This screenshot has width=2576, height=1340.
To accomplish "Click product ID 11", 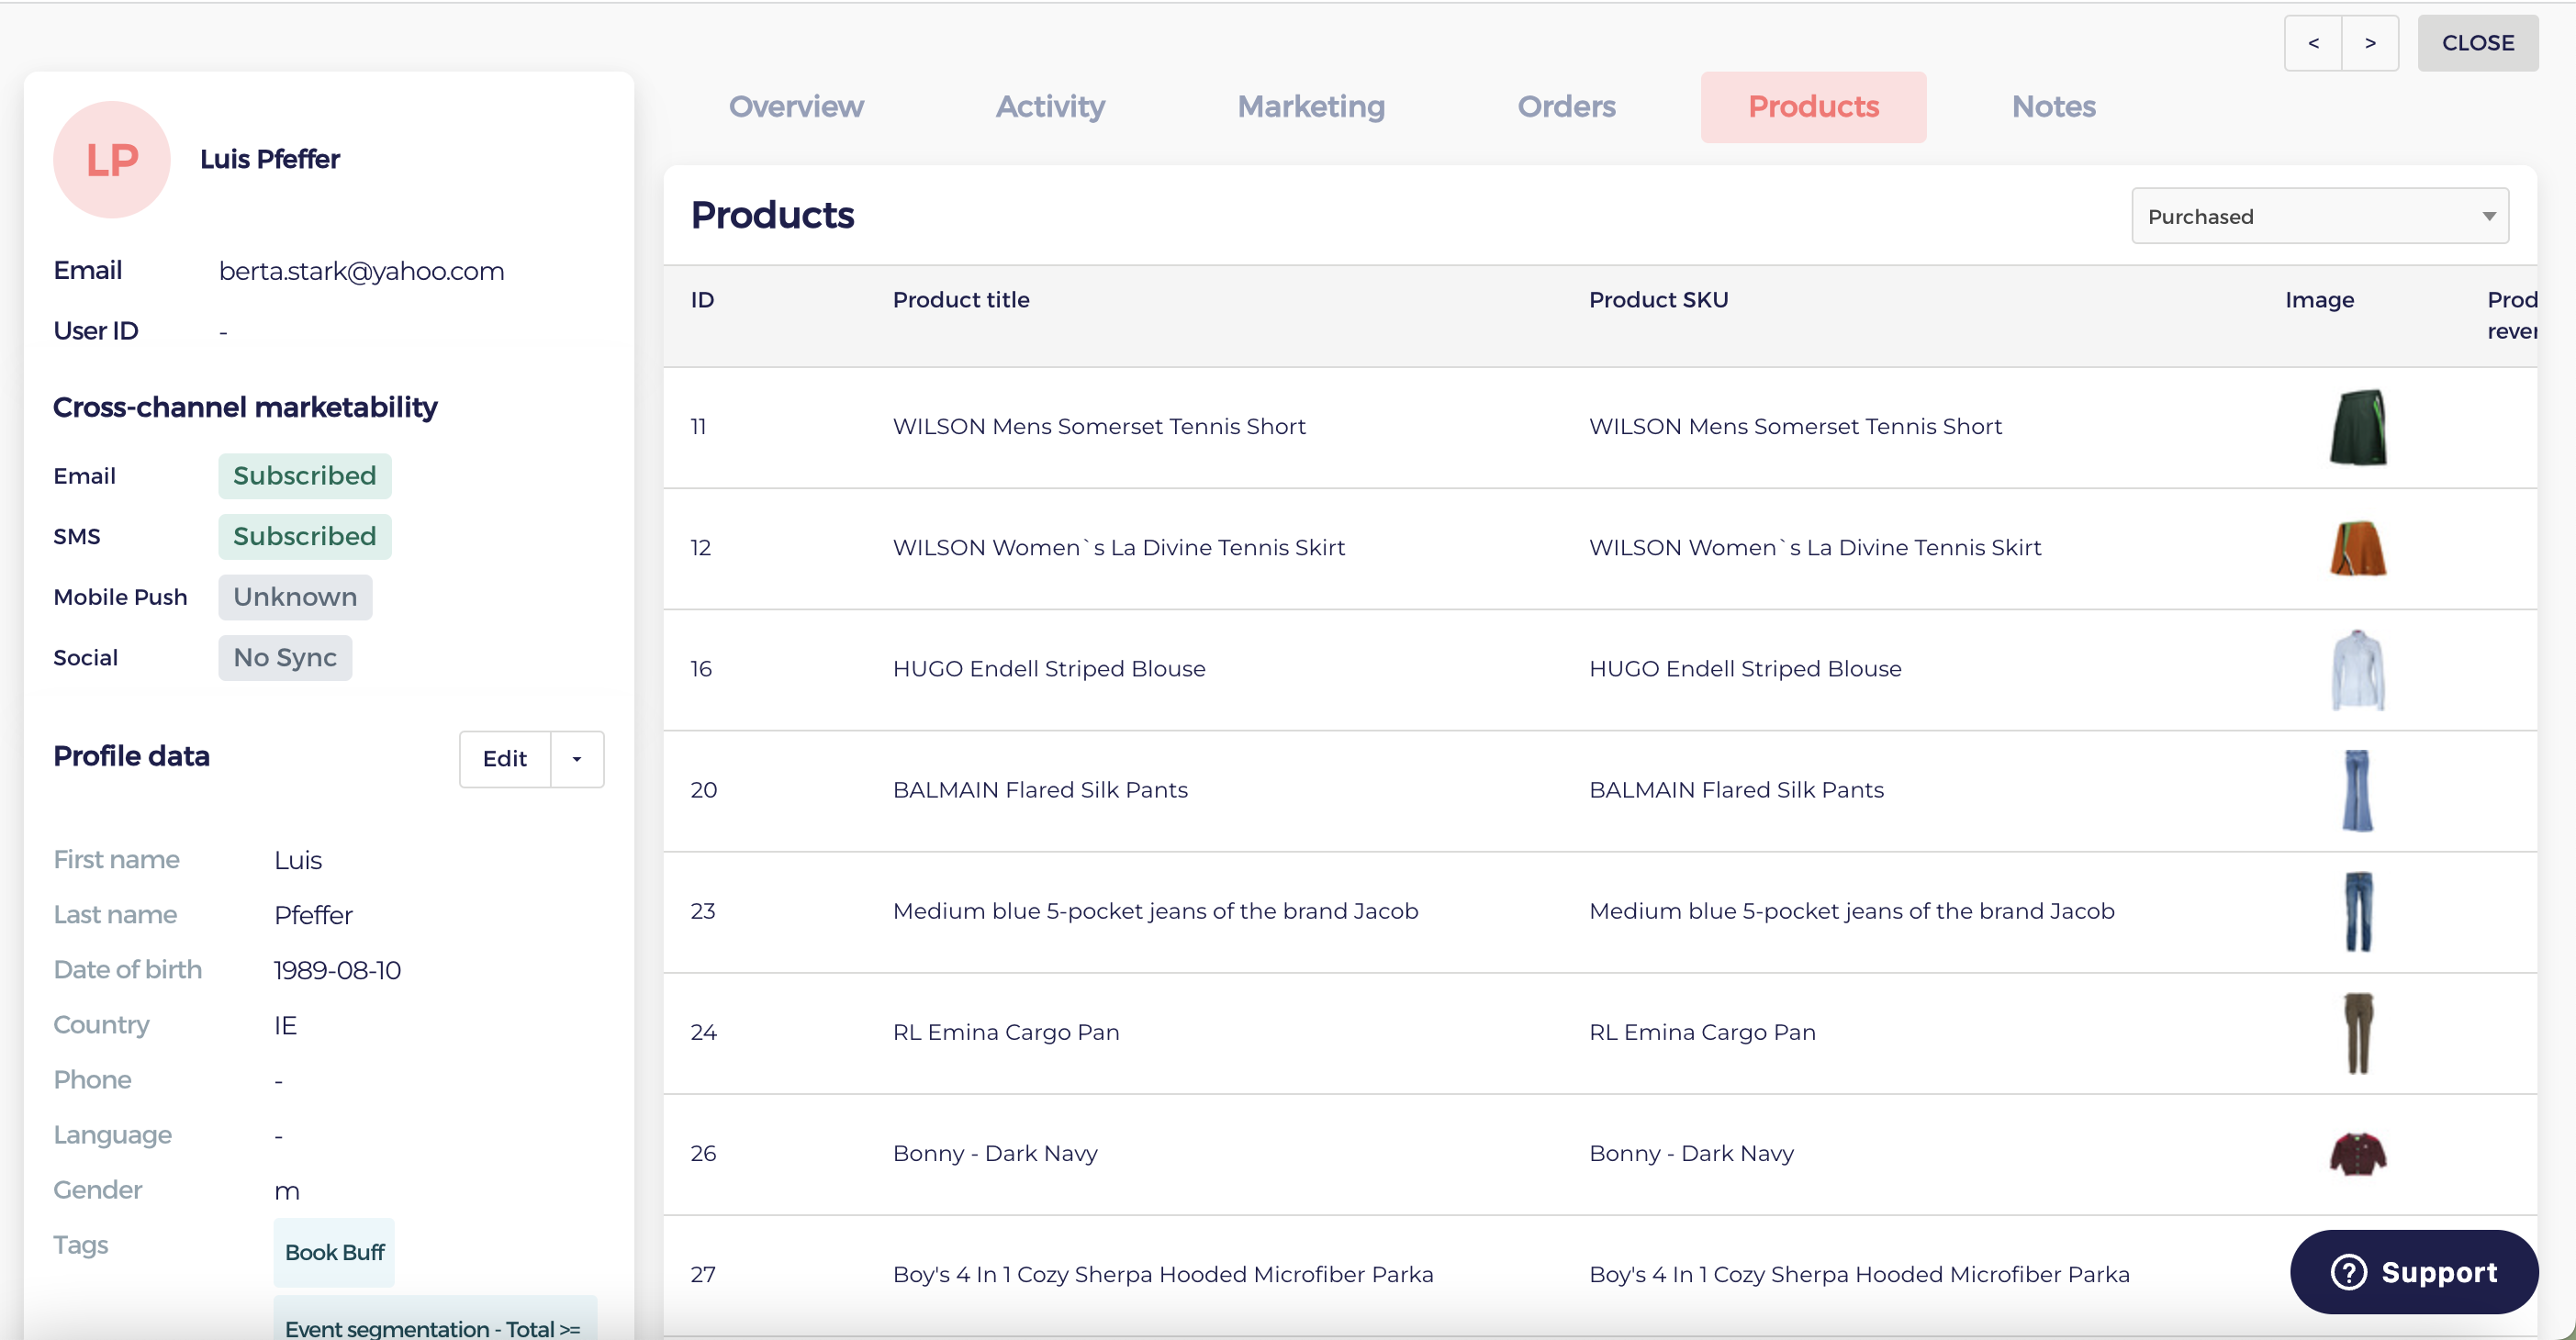I will [x=698, y=427].
